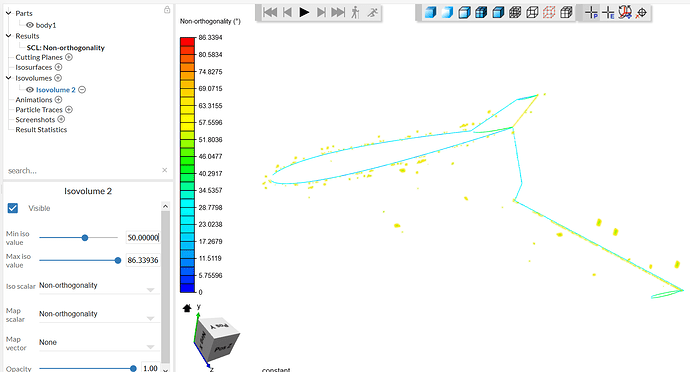Click the Min iso value input field

pos(143,238)
